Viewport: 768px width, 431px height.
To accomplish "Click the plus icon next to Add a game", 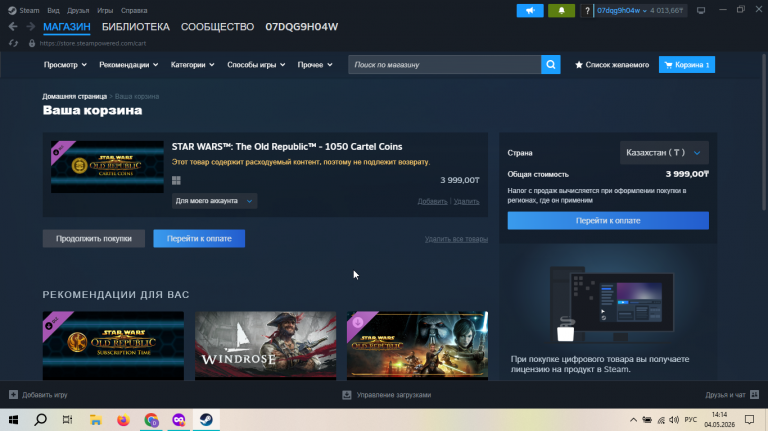I will coord(13,395).
